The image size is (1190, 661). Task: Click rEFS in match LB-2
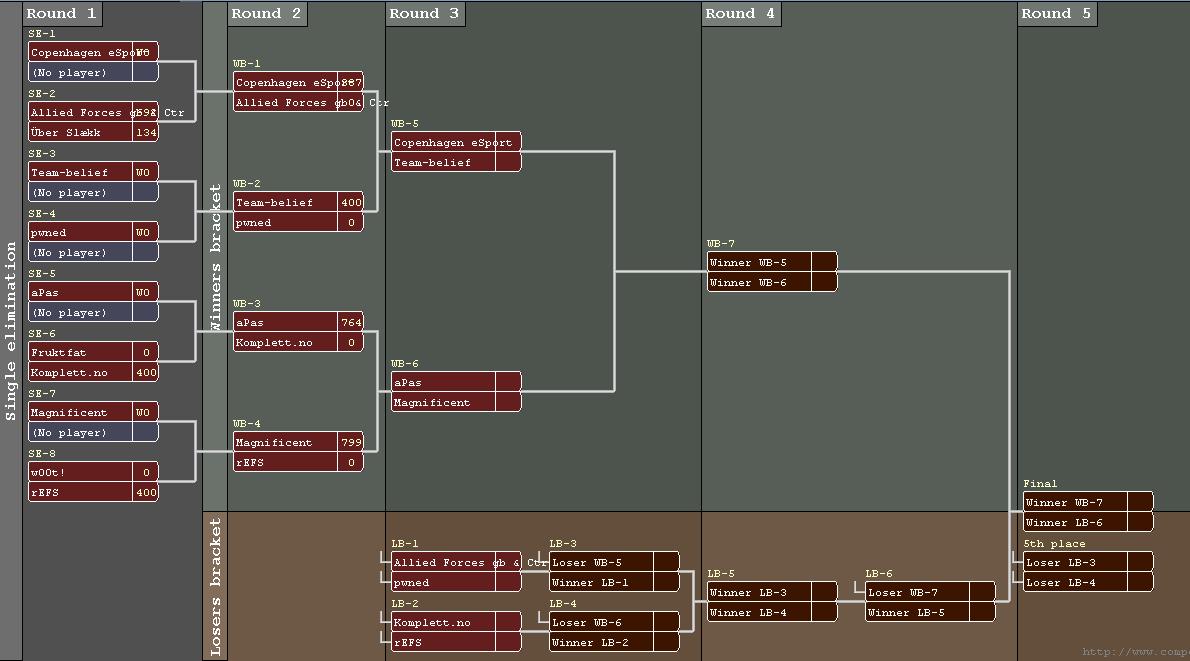point(456,641)
